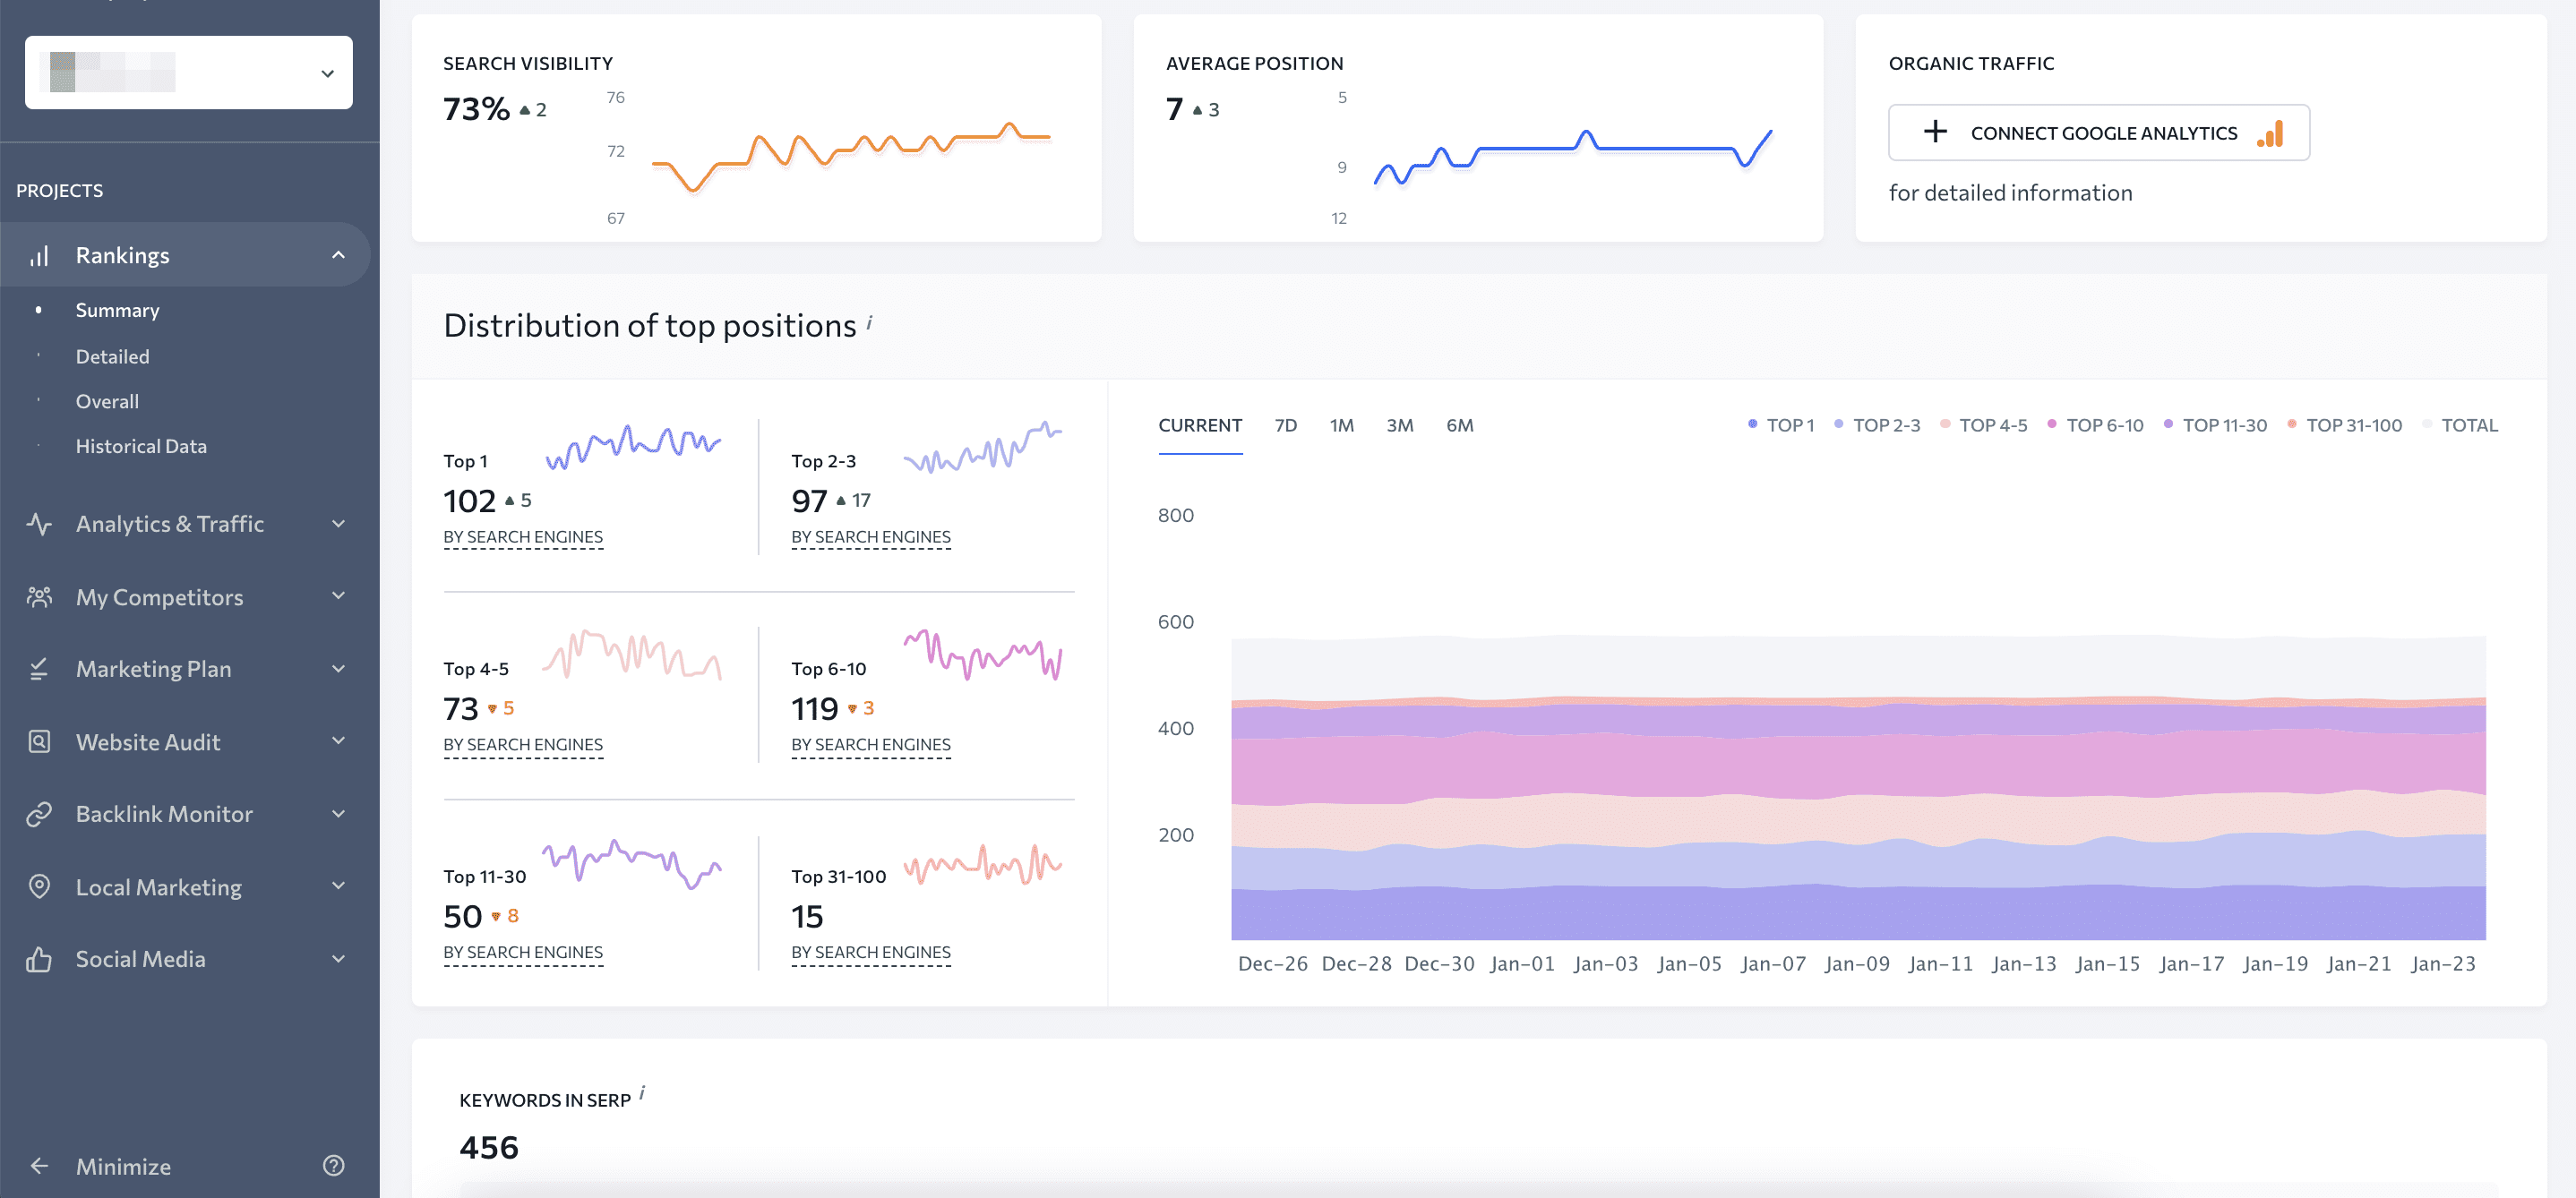This screenshot has height=1198, width=2576.
Task: Click By Search Engines under Top 4-5
Action: pos(523,746)
